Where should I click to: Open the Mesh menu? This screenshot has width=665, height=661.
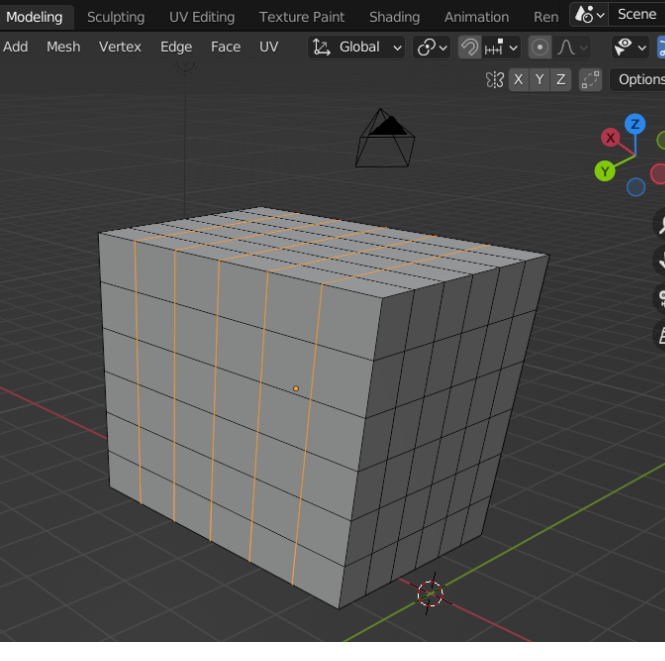[63, 47]
